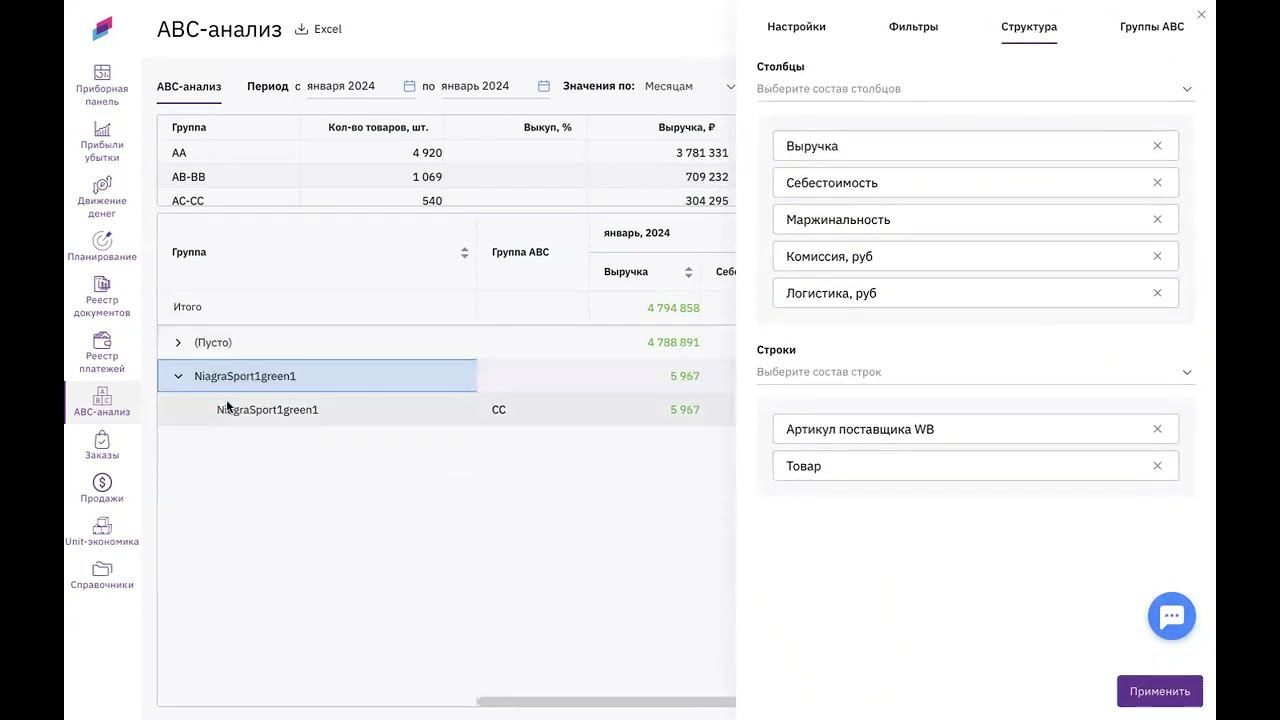Open Реестр документов in sidebar
This screenshot has width=1280, height=720.
click(x=102, y=285)
